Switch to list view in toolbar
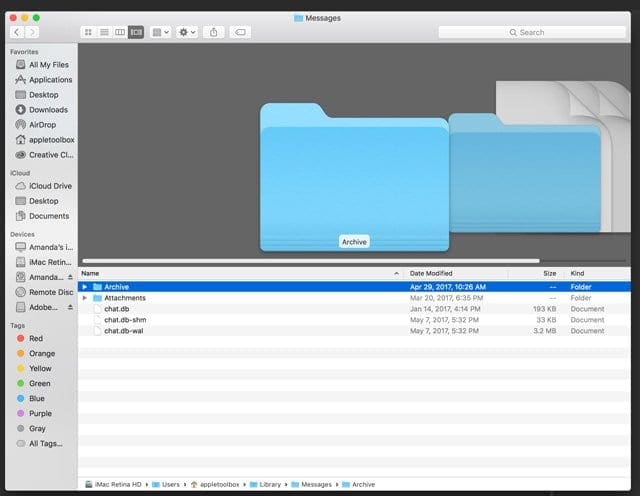 [x=104, y=32]
